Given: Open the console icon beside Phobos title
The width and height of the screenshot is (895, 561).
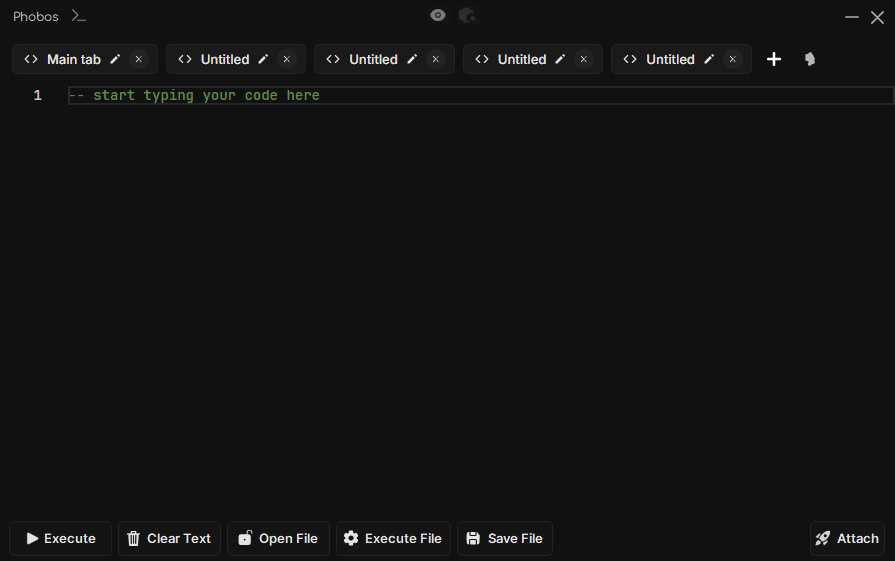Looking at the screenshot, I should 79,16.
